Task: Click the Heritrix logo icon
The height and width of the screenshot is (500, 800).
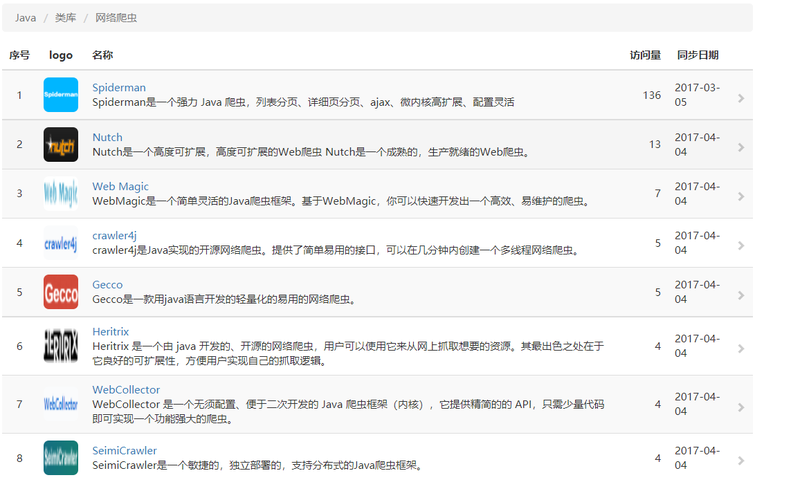Action: pyautogui.click(x=61, y=346)
